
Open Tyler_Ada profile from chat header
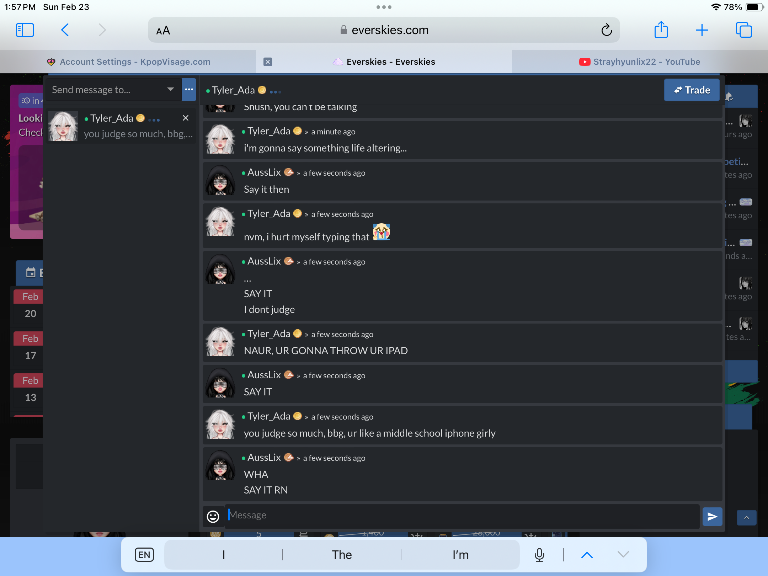pyautogui.click(x=233, y=90)
